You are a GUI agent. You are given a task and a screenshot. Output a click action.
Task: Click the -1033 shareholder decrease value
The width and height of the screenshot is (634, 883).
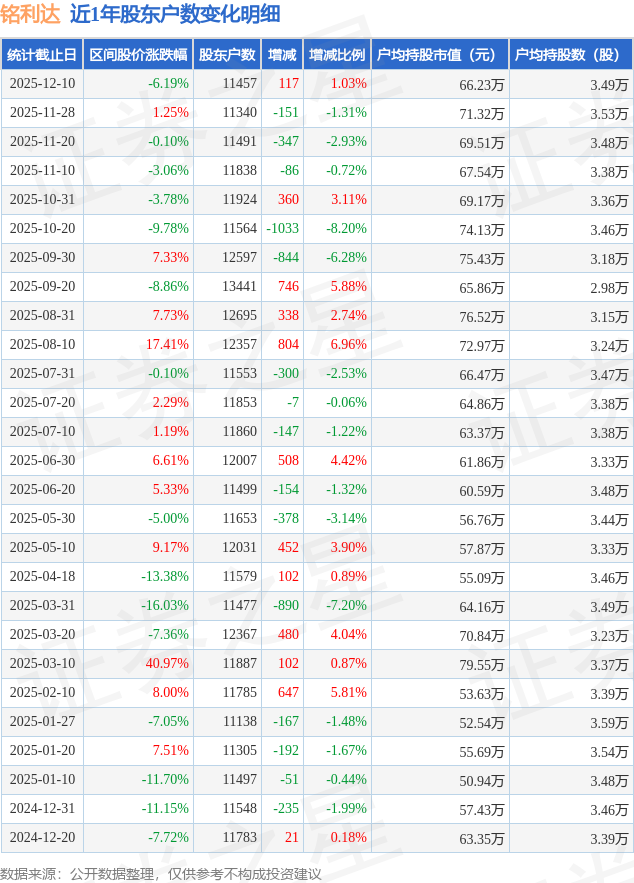click(x=283, y=229)
